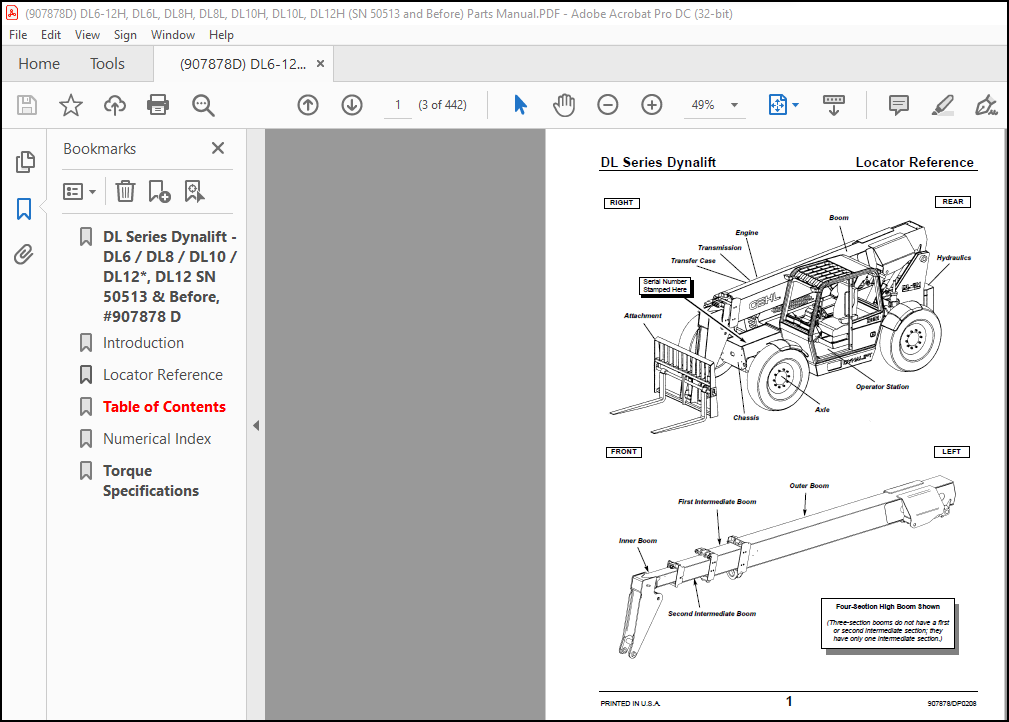The width and height of the screenshot is (1009, 722).
Task: Open page thumbnails side panel
Action: tap(24, 162)
